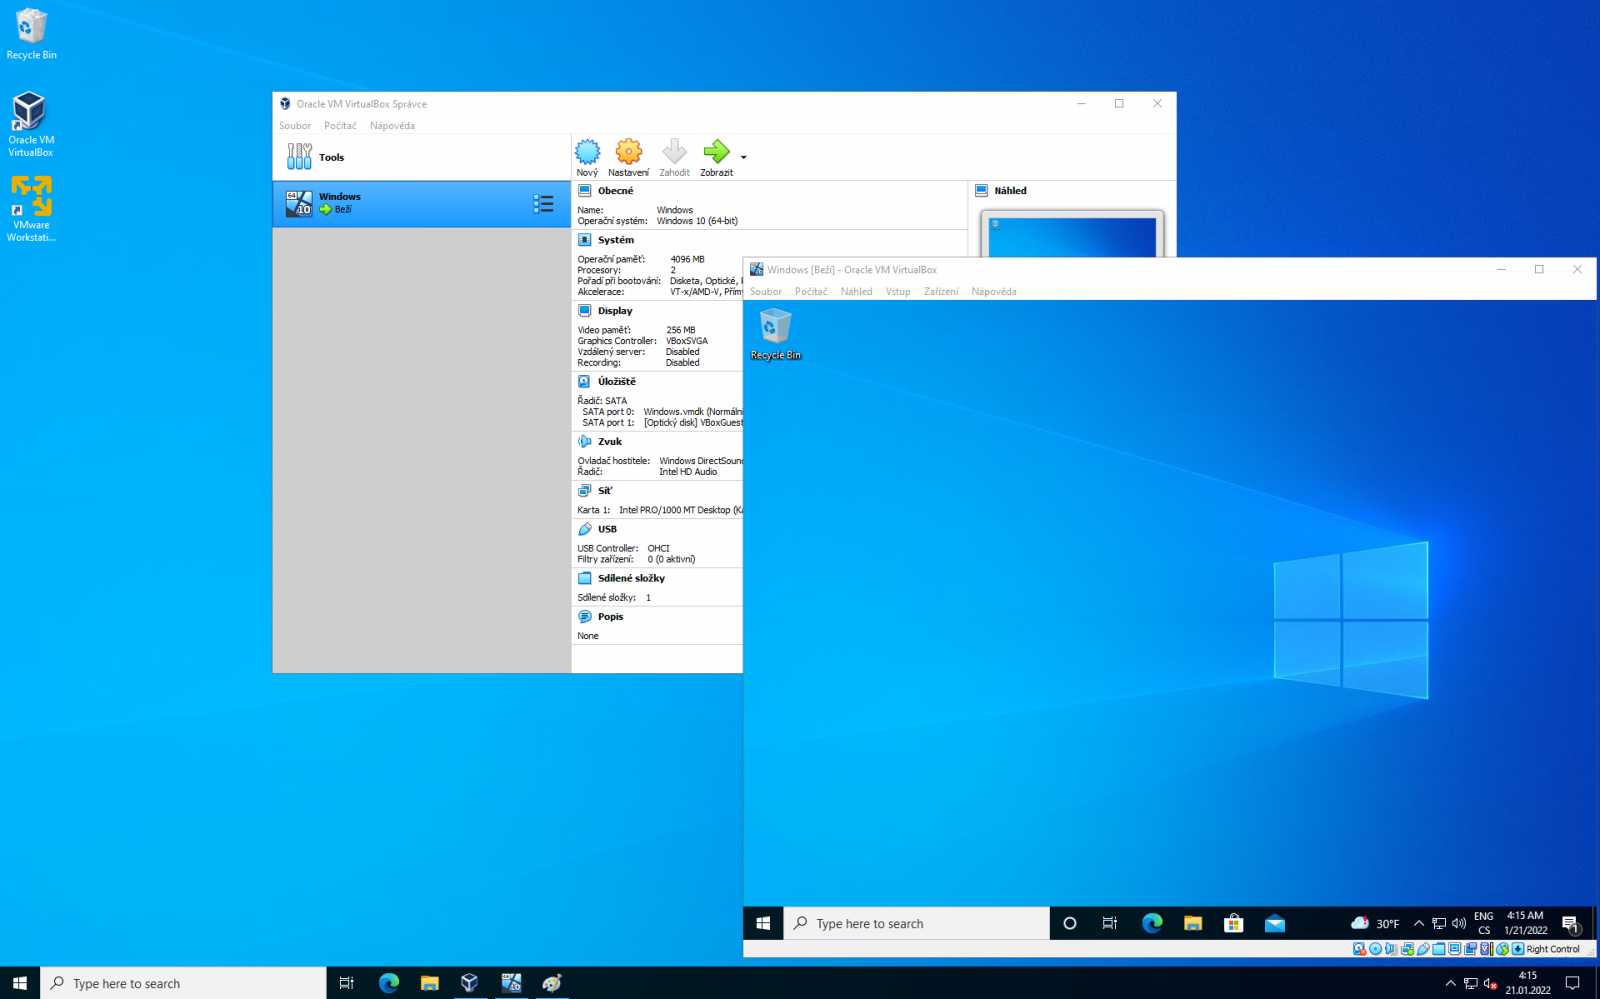Screen dimensions: 1600x999
Task: Click the Síť section header link
Action: point(605,491)
